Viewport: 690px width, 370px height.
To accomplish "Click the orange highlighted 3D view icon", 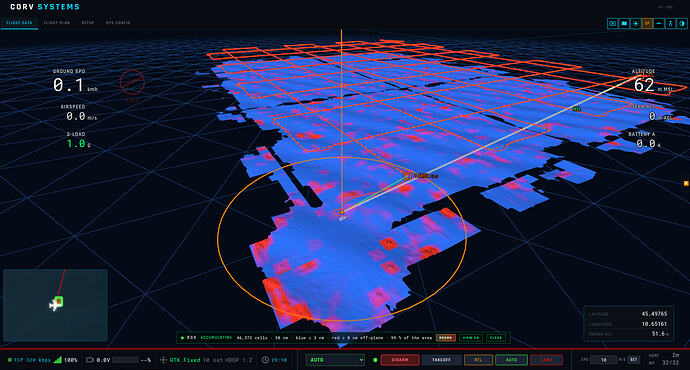I will point(647,23).
